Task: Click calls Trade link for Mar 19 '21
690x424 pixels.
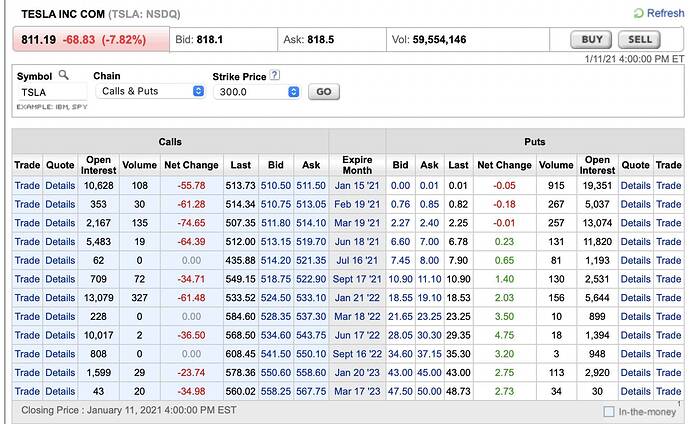Action: pyautogui.click(x=27, y=223)
